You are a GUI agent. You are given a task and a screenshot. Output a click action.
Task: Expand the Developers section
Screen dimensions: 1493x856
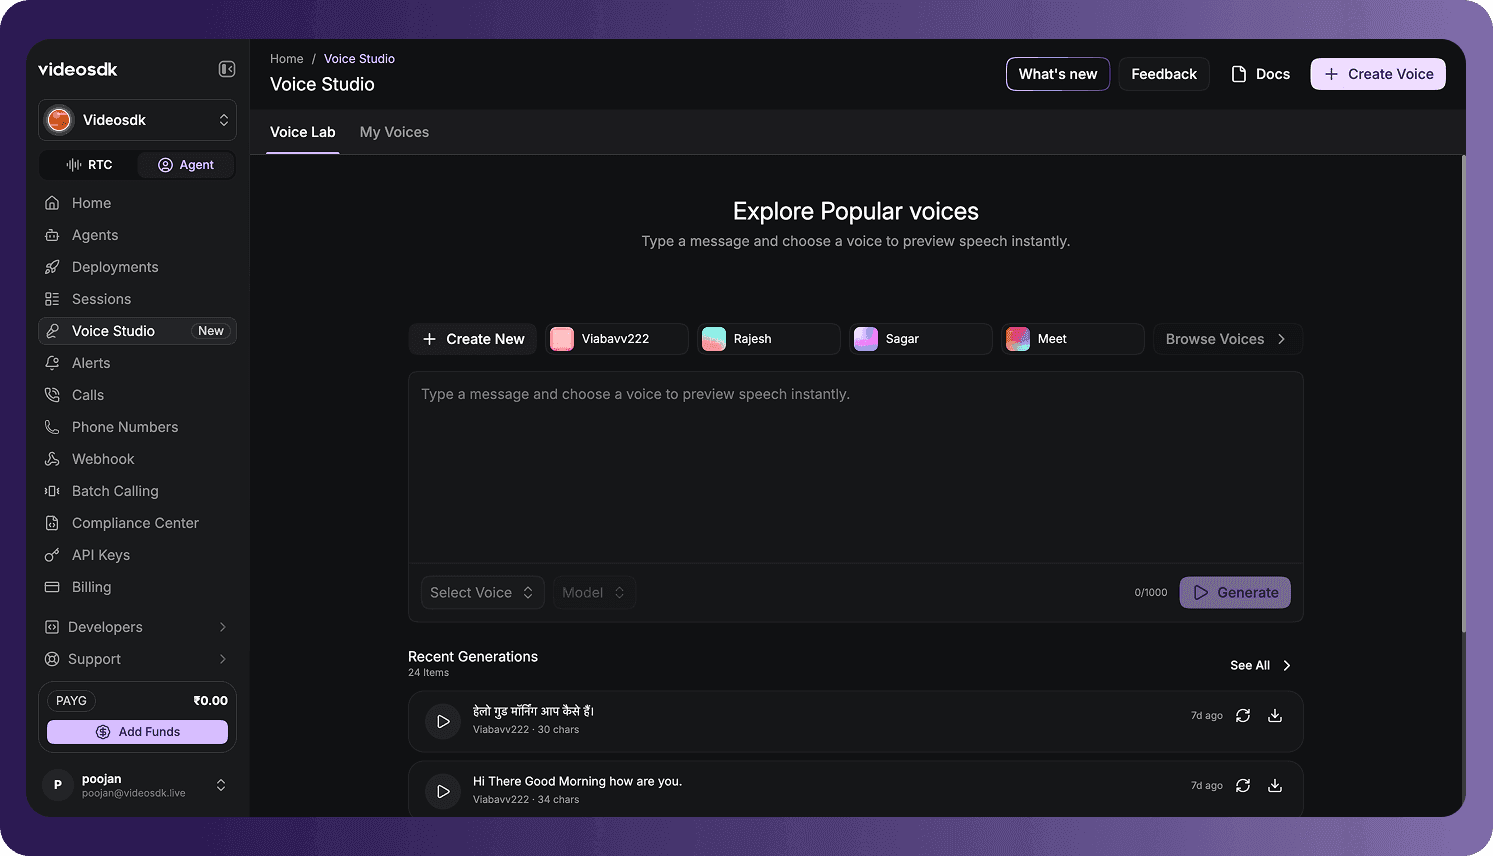137,627
